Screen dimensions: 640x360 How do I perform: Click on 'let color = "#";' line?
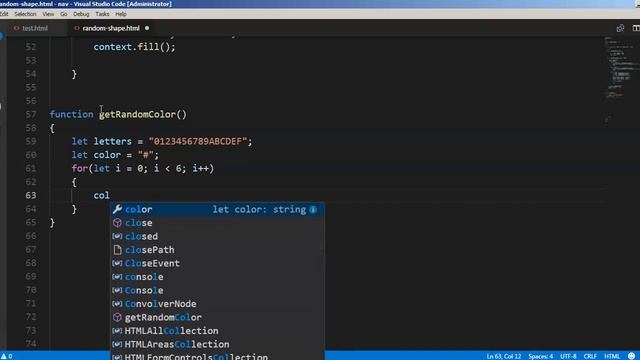pyautogui.click(x=115, y=155)
